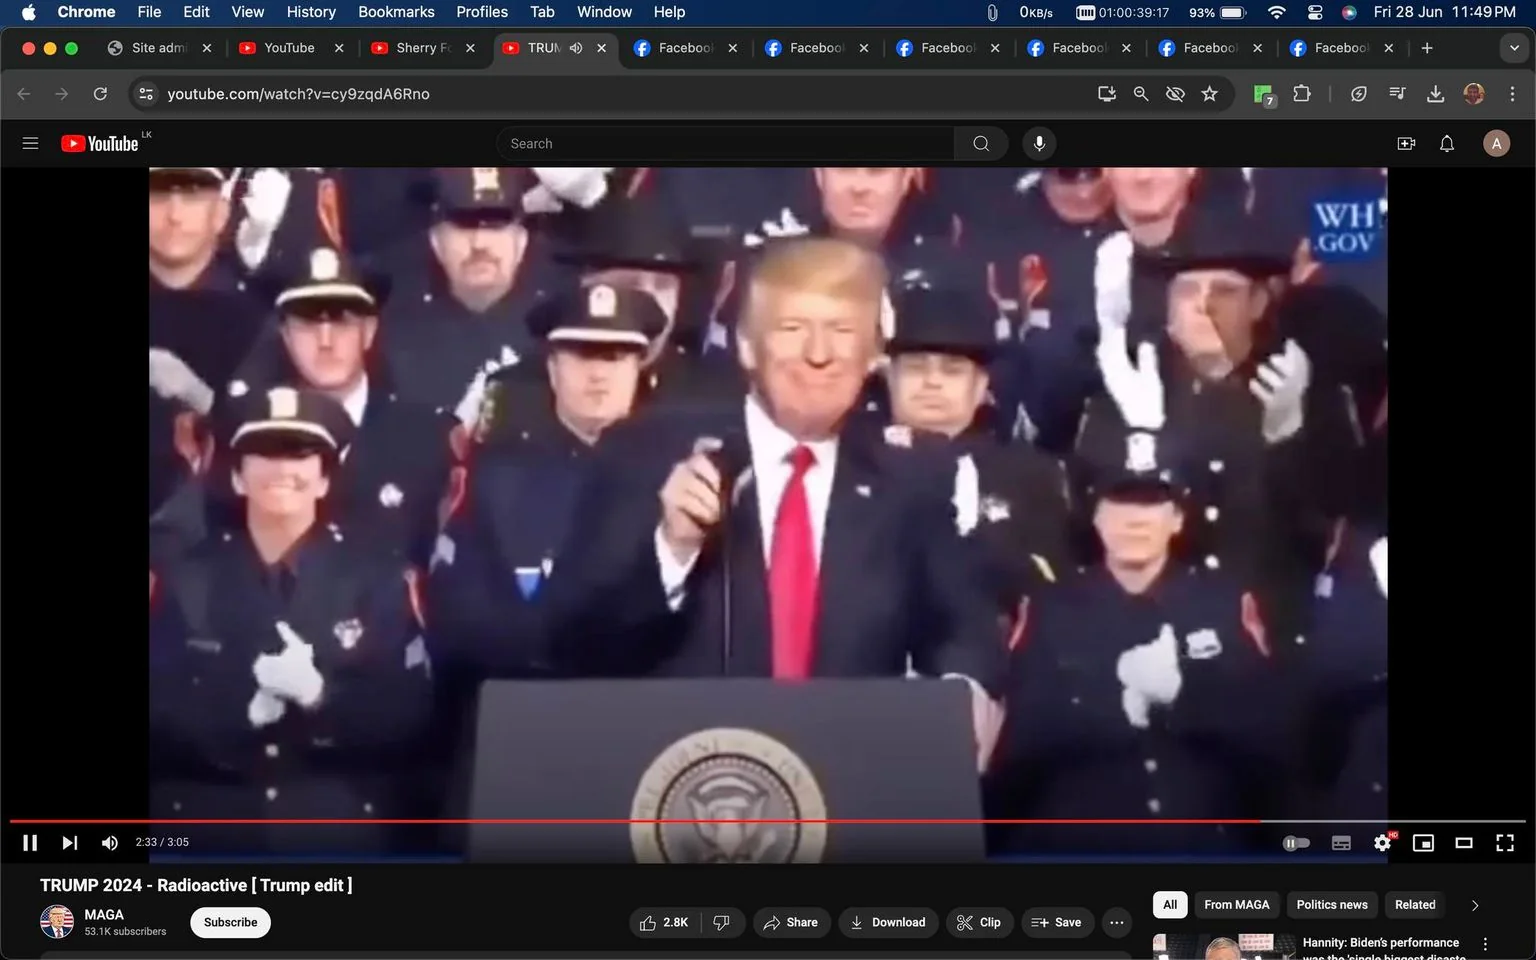Mute the video volume speaker icon

(x=110, y=843)
